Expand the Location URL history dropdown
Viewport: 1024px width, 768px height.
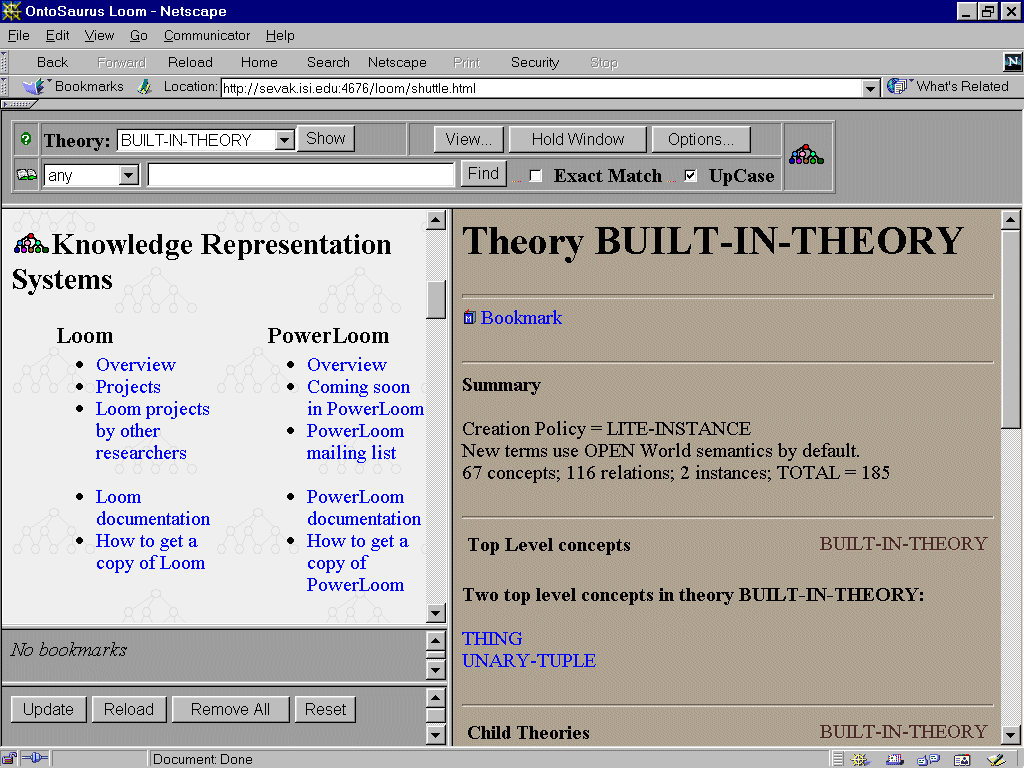point(870,88)
